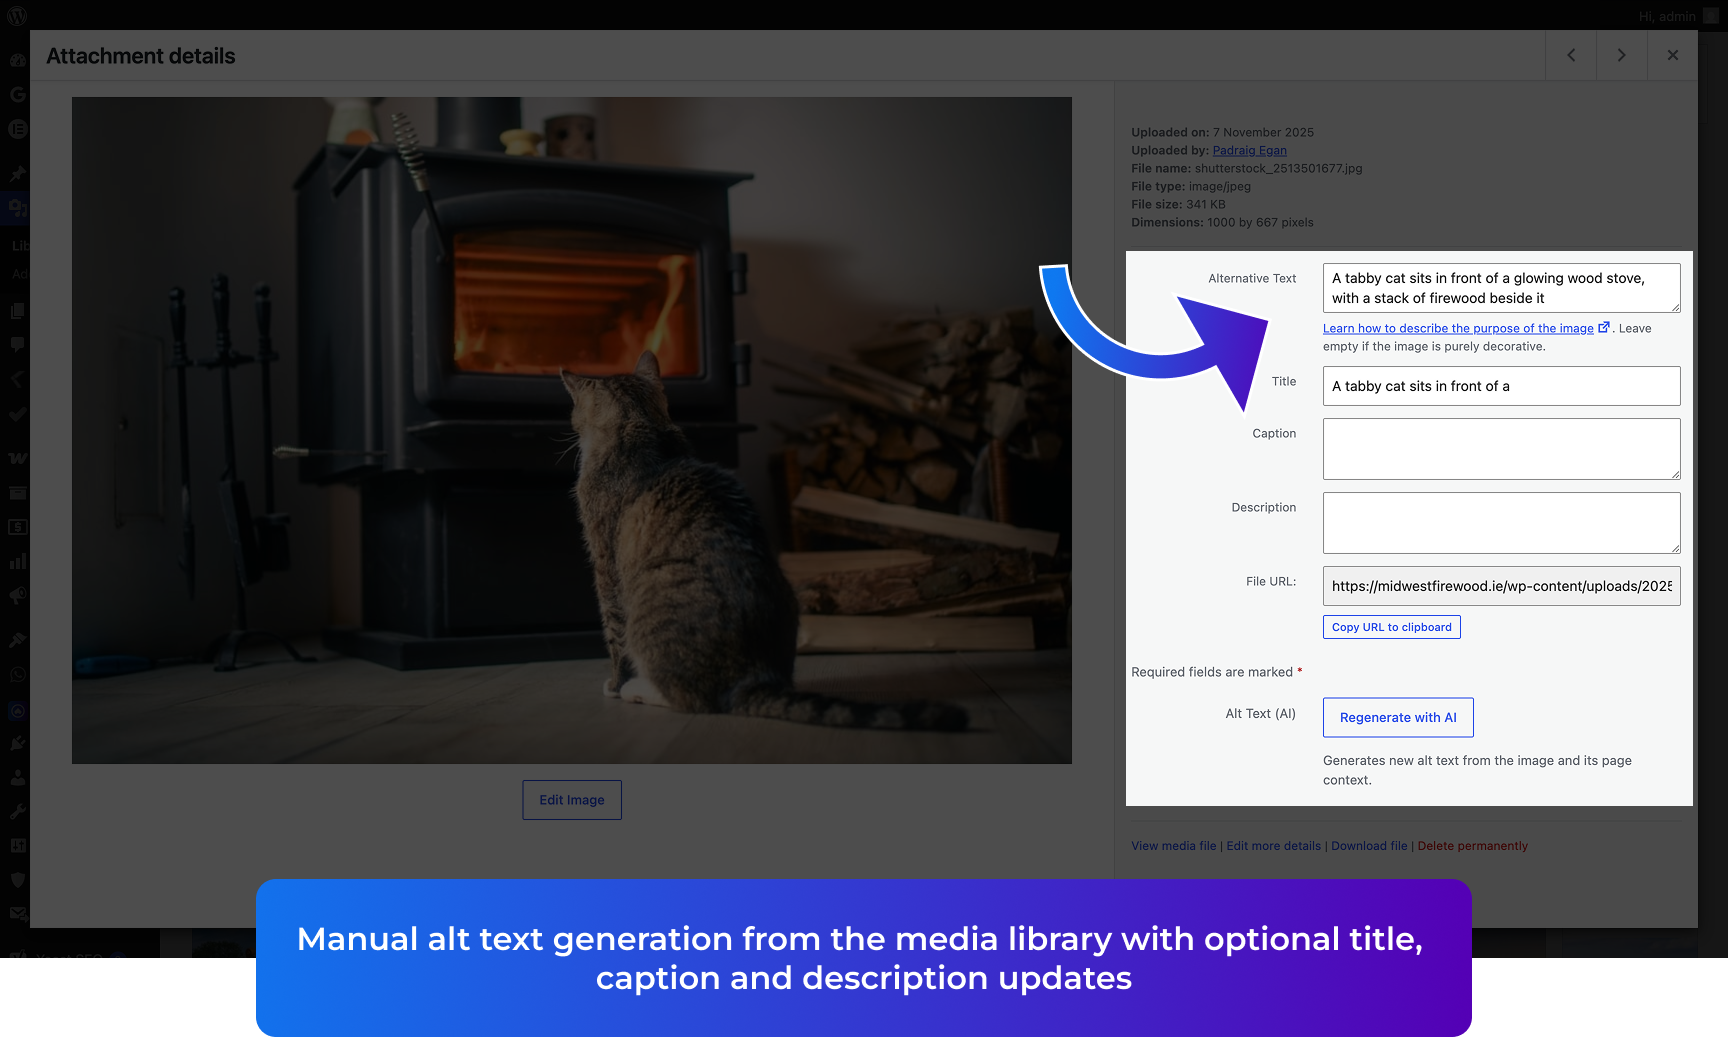
Task: Copy URL to clipboard
Action: coord(1392,627)
